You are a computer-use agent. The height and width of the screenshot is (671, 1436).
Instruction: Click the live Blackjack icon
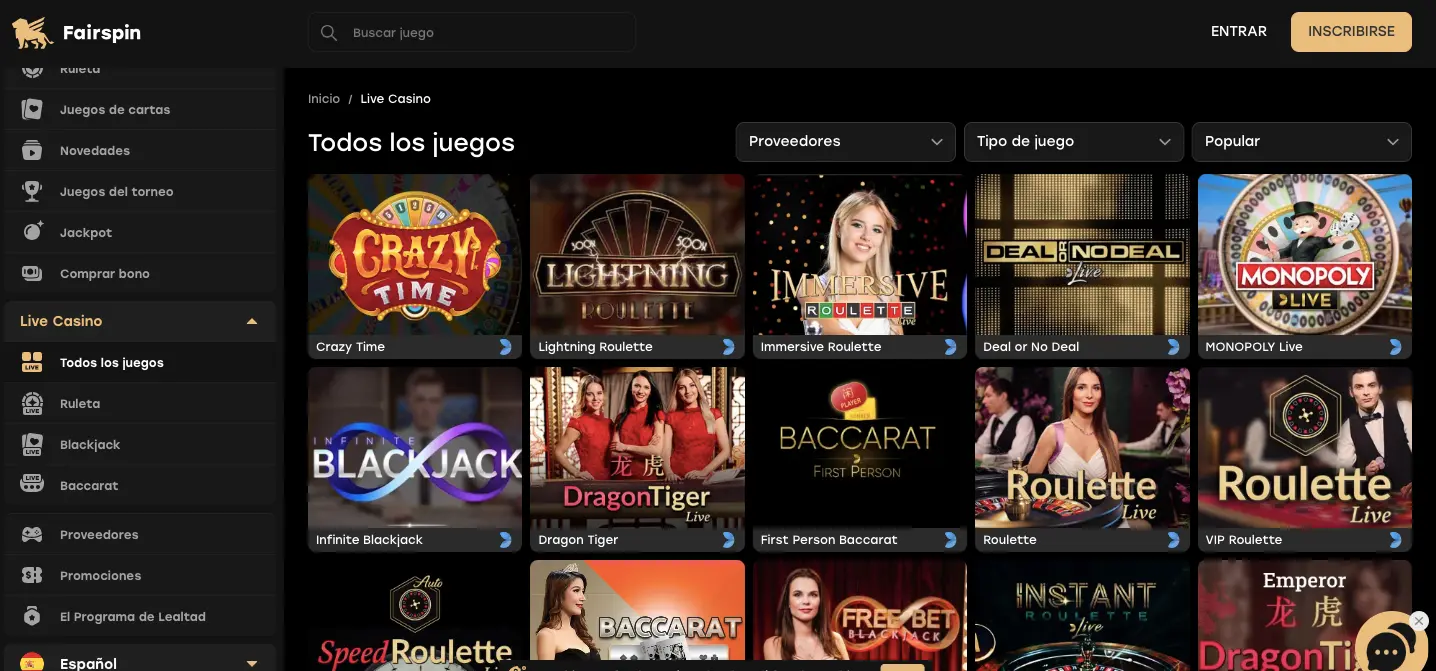pyautogui.click(x=32, y=445)
